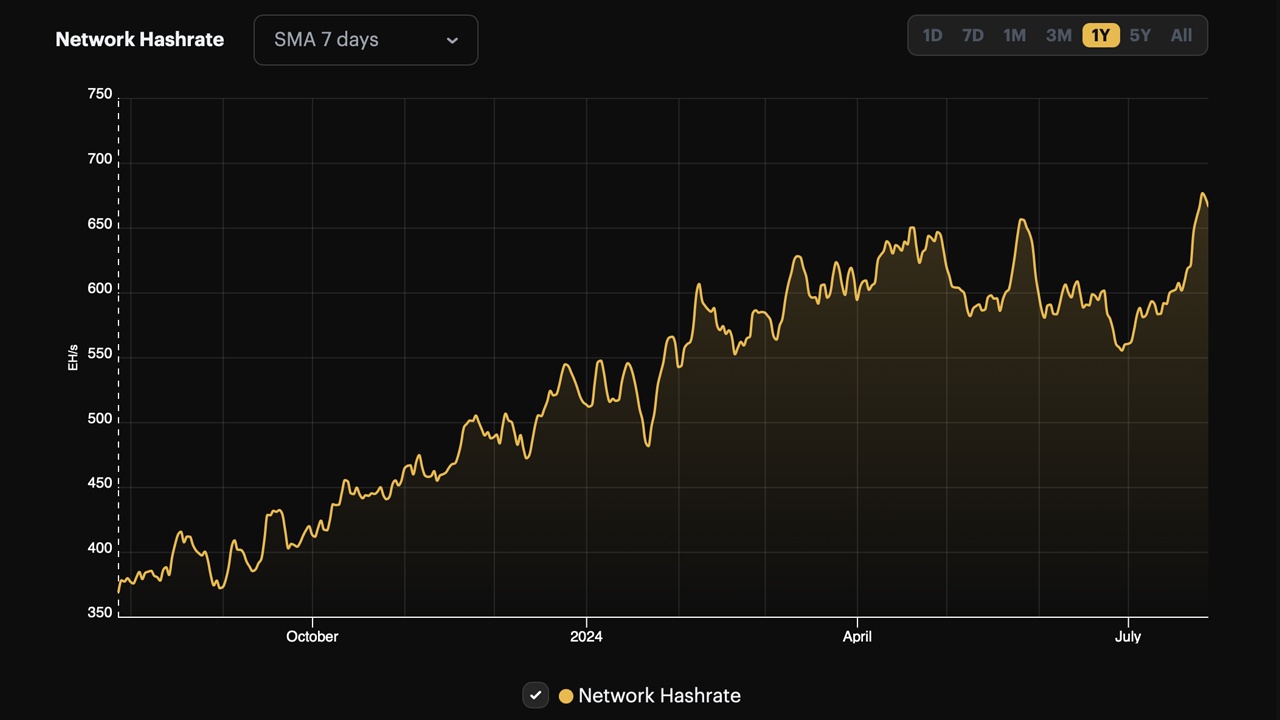This screenshot has width=1280, height=720.
Task: Change the moving average from SMA 7 days
Action: point(365,40)
